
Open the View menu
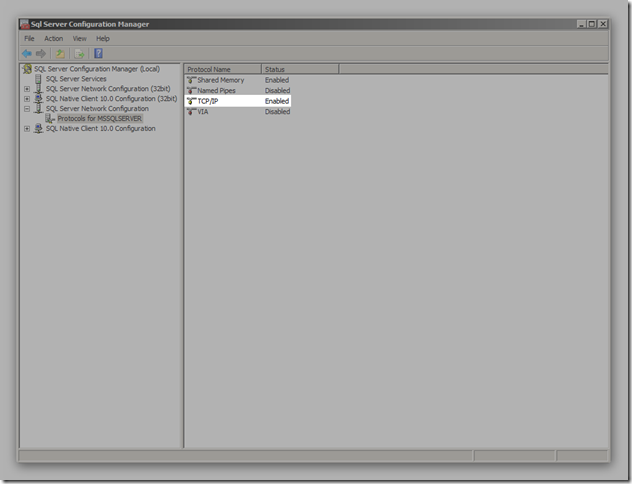point(79,38)
